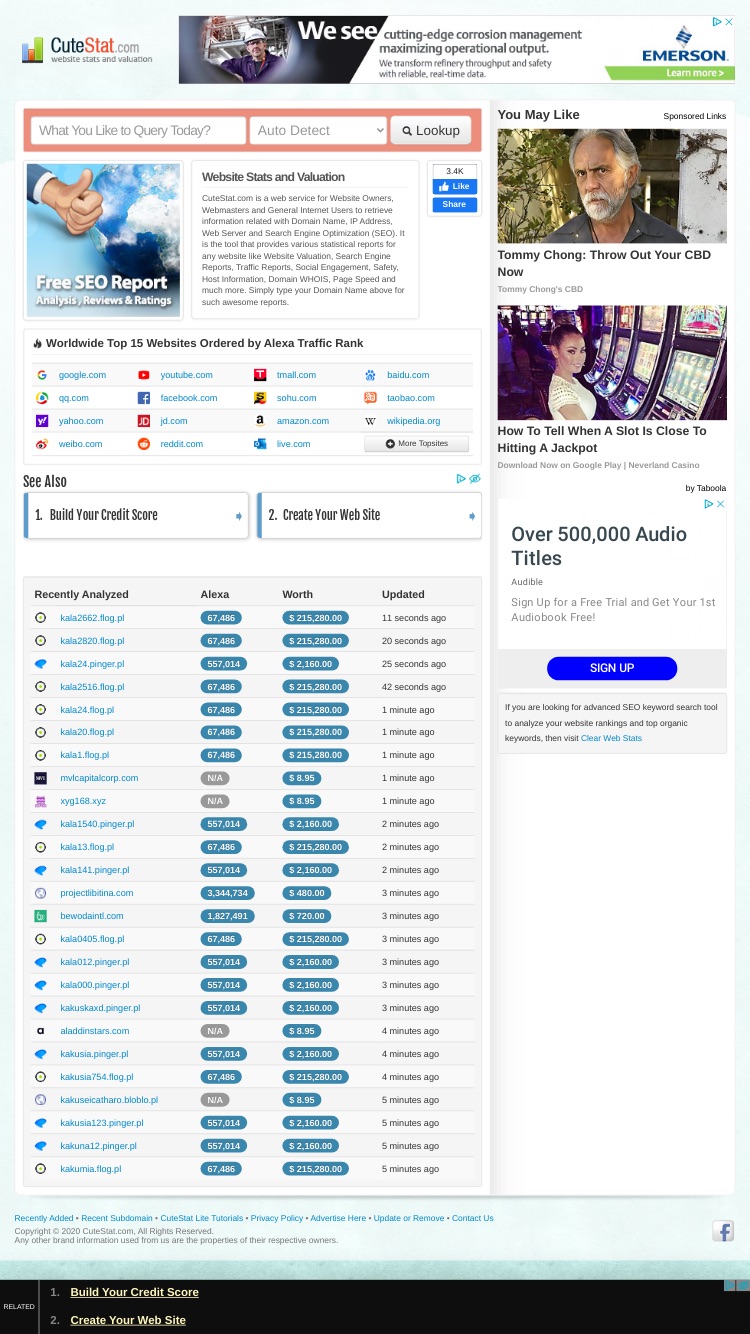Viewport: 750px width, 1334px height.
Task: Click the YouTube favicon icon
Action: click(144, 375)
